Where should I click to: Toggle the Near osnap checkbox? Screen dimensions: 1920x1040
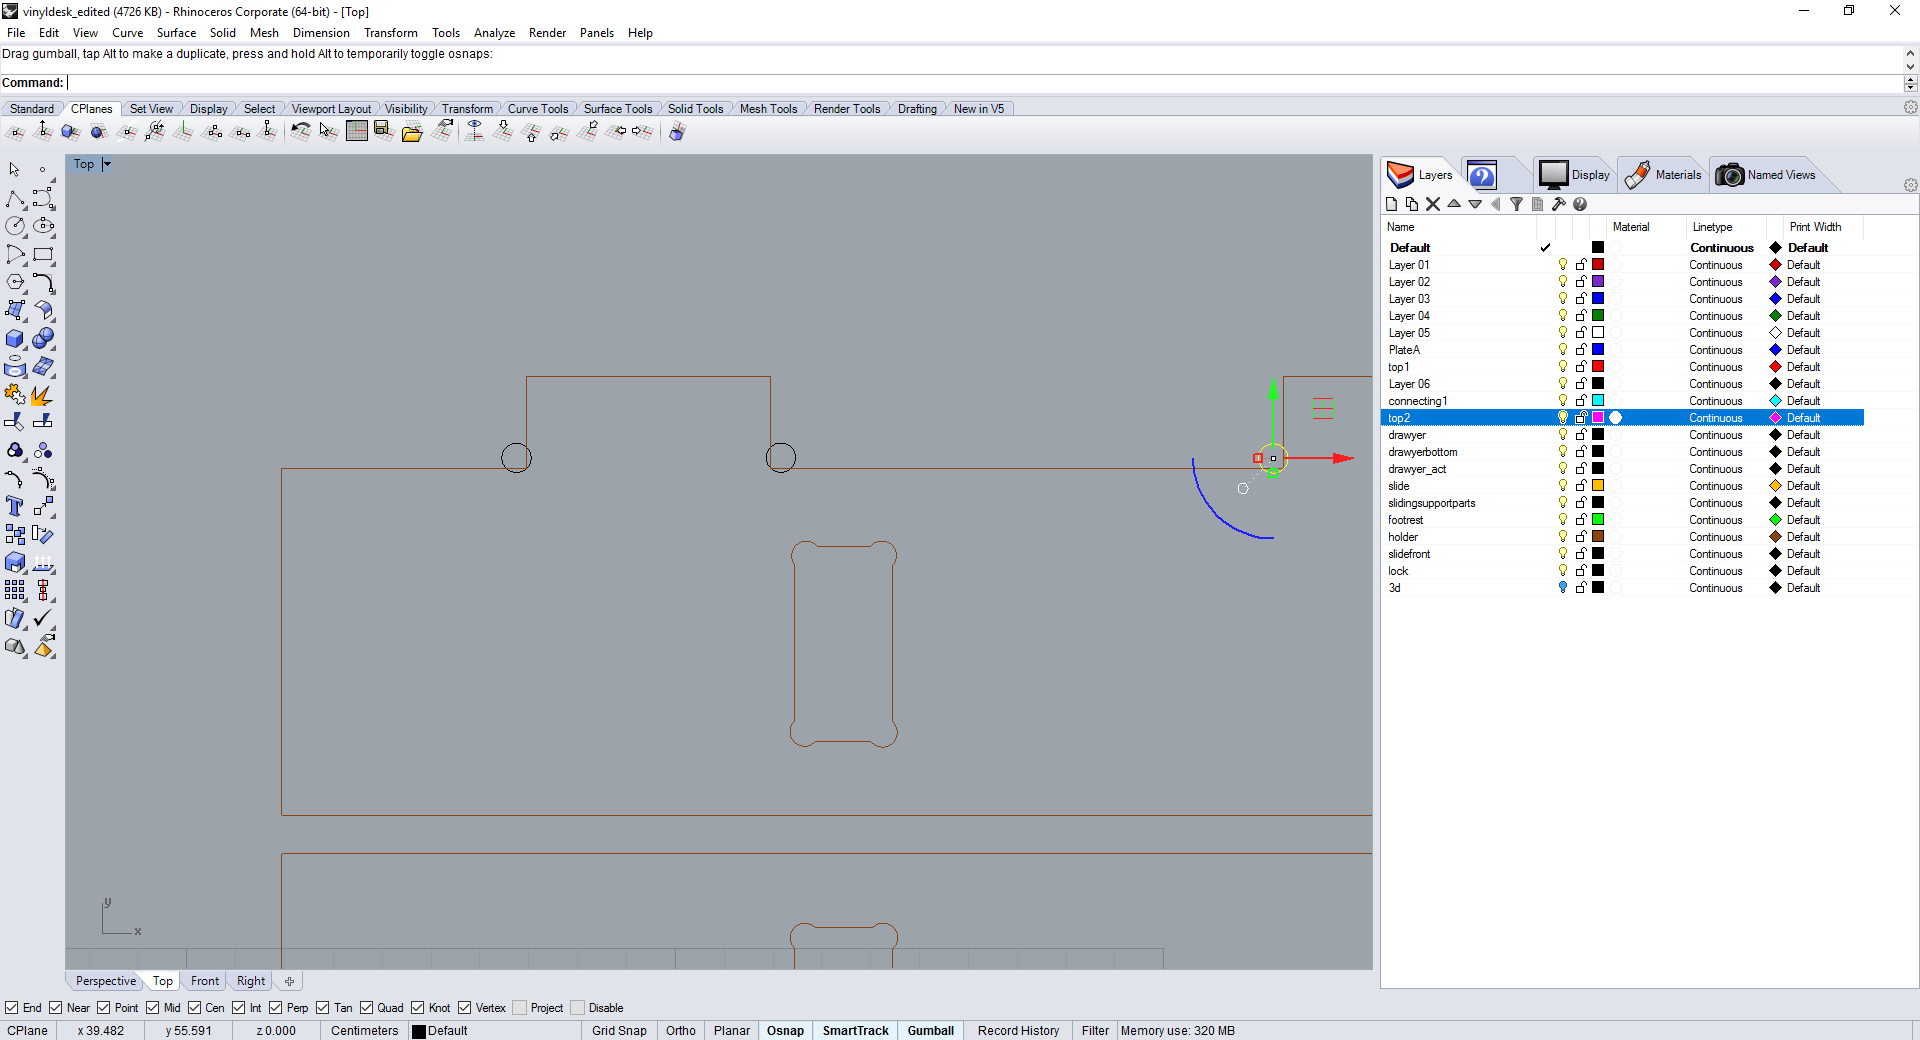[56, 1008]
